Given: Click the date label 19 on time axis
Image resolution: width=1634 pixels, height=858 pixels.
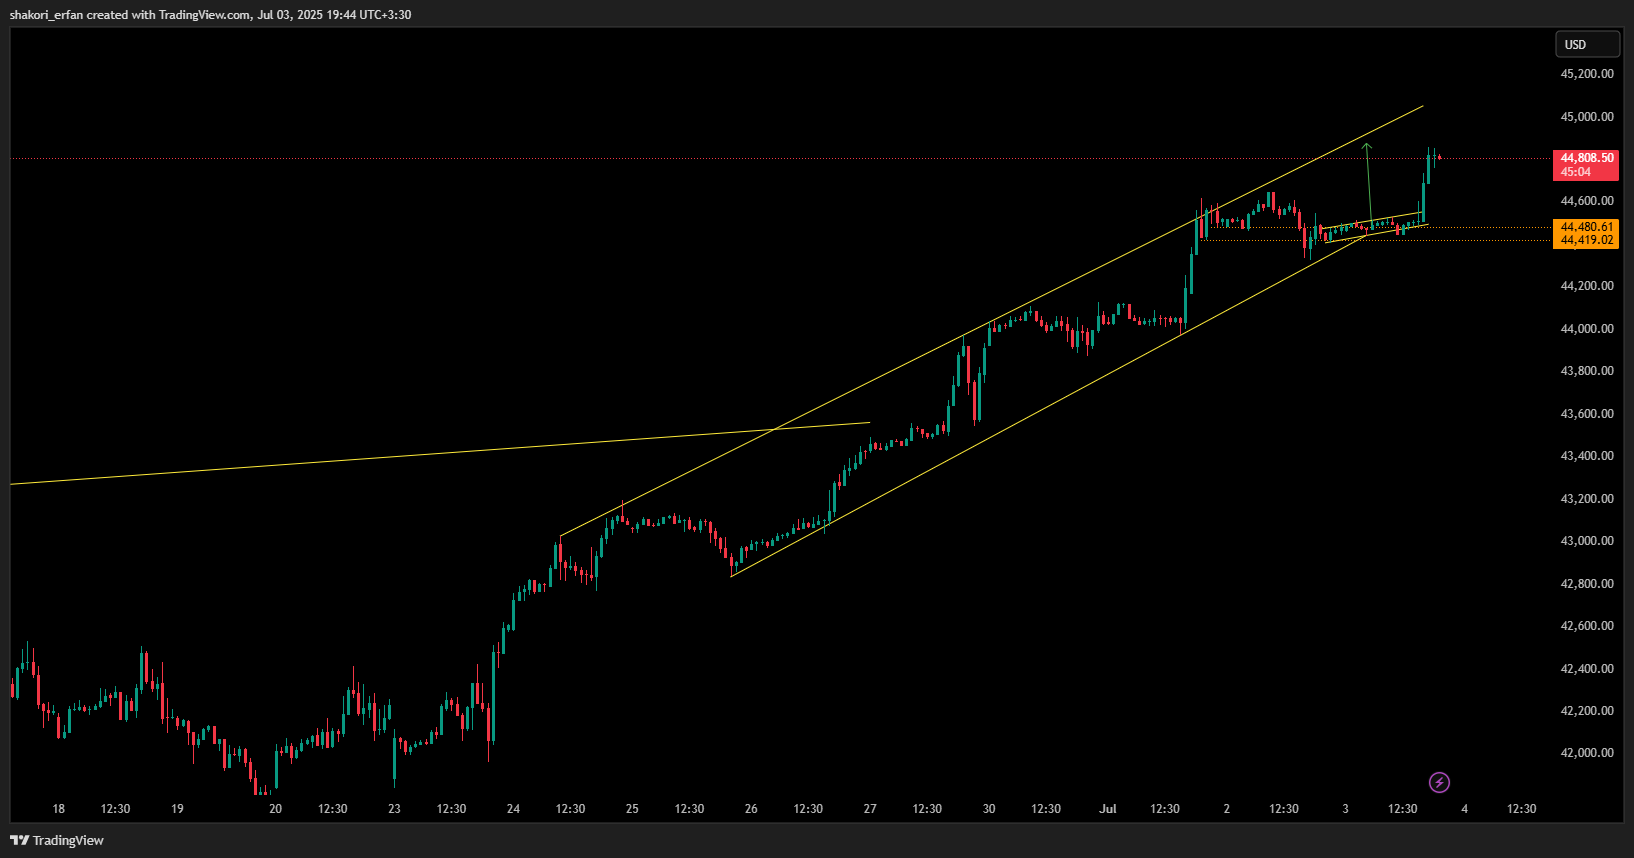Looking at the screenshot, I should pos(177,809).
